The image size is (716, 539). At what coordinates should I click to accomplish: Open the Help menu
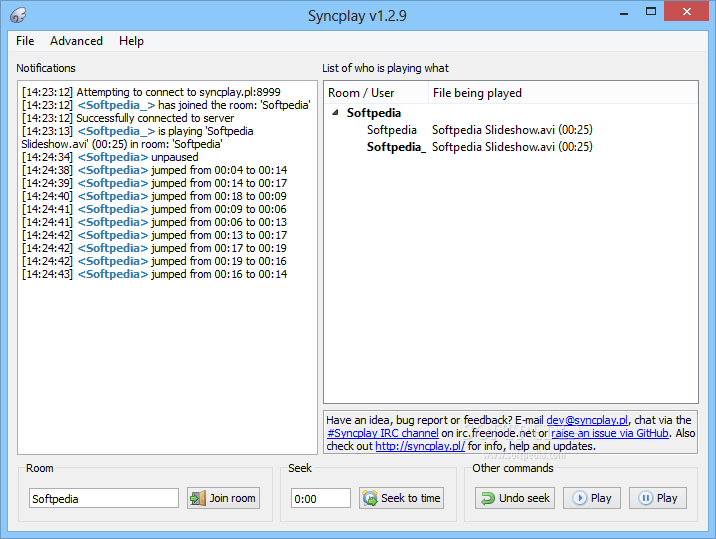132,41
